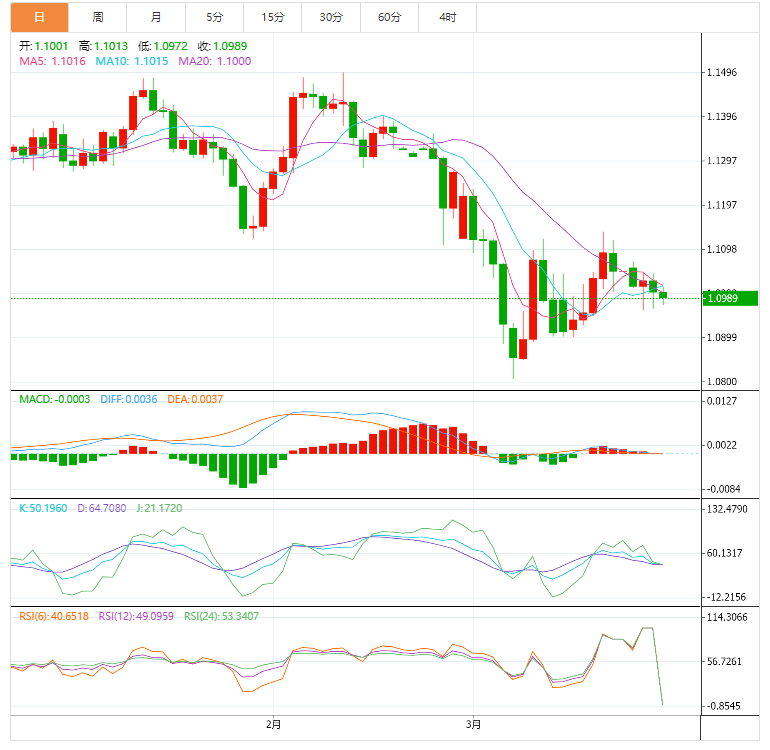The width and height of the screenshot is (770, 750).
Task: Click the 0.0022 MACD axis label
Action: pyautogui.click(x=721, y=445)
